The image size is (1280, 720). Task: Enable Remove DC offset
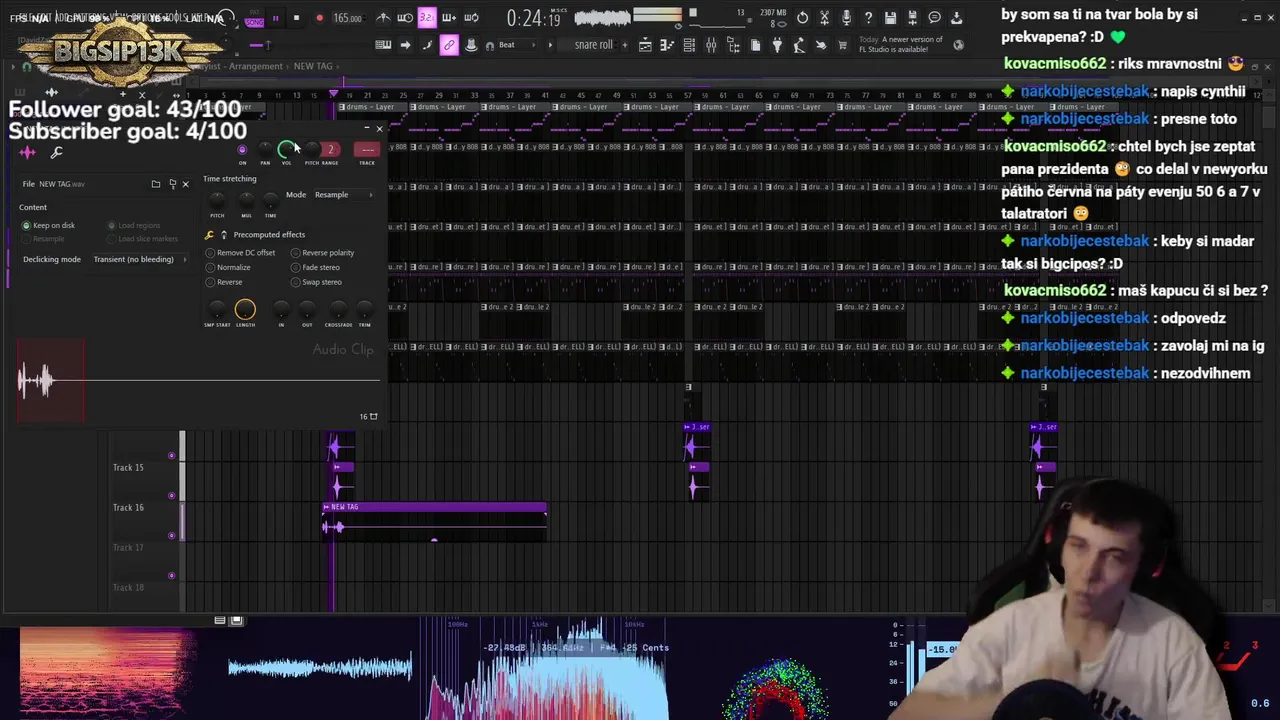[240, 253]
